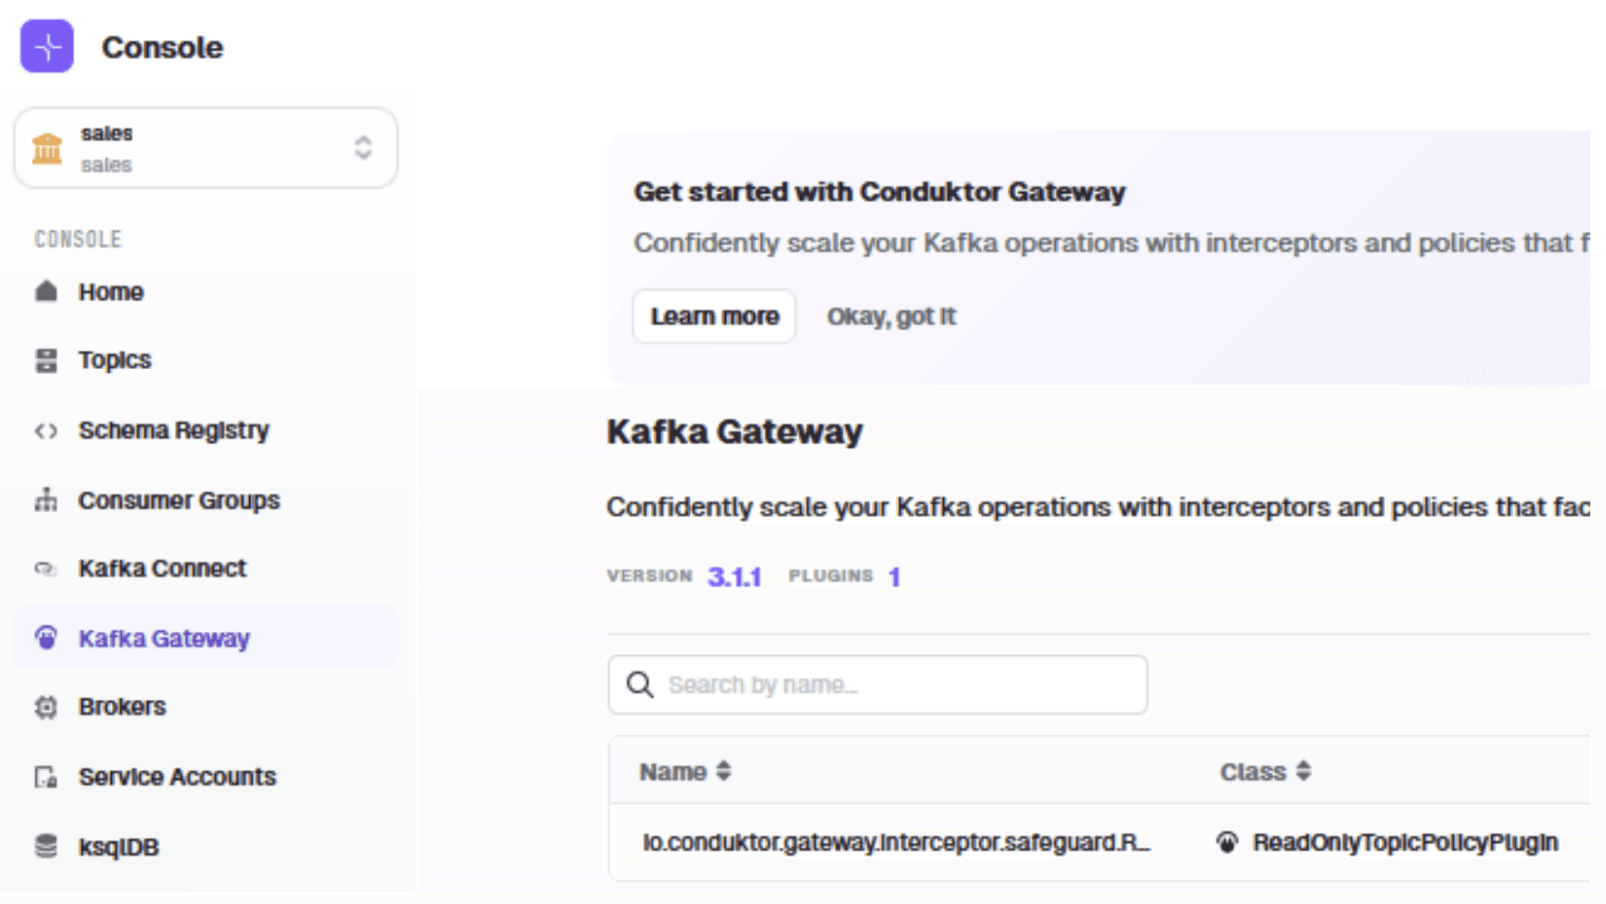Sort interceptors by Name column
This screenshot has height=904, width=1606.
click(x=686, y=772)
